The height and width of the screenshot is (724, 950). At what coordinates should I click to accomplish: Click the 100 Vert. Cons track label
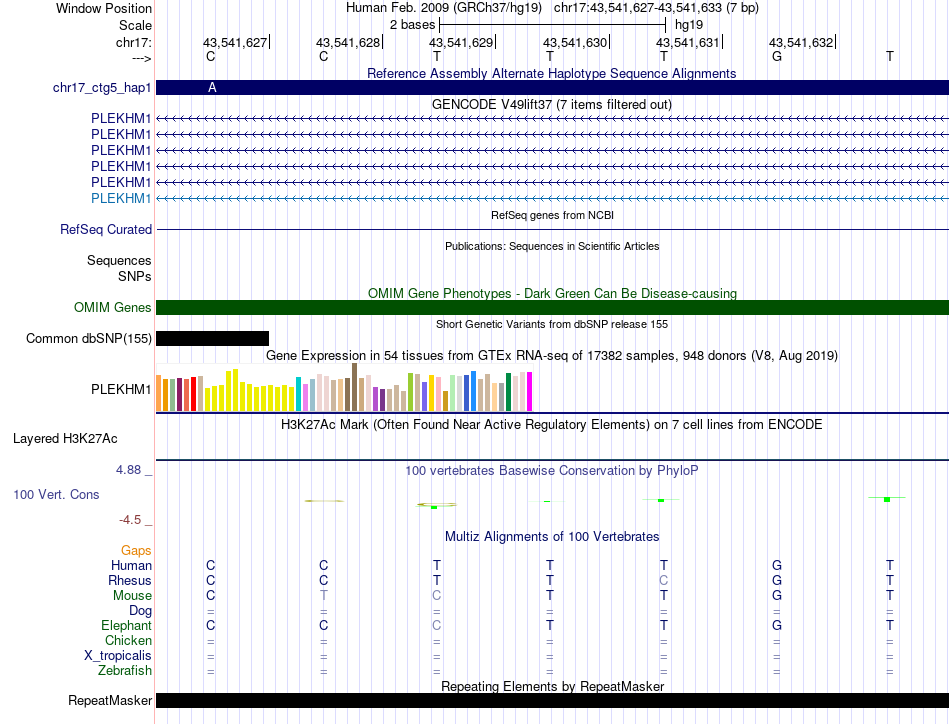tap(56, 495)
